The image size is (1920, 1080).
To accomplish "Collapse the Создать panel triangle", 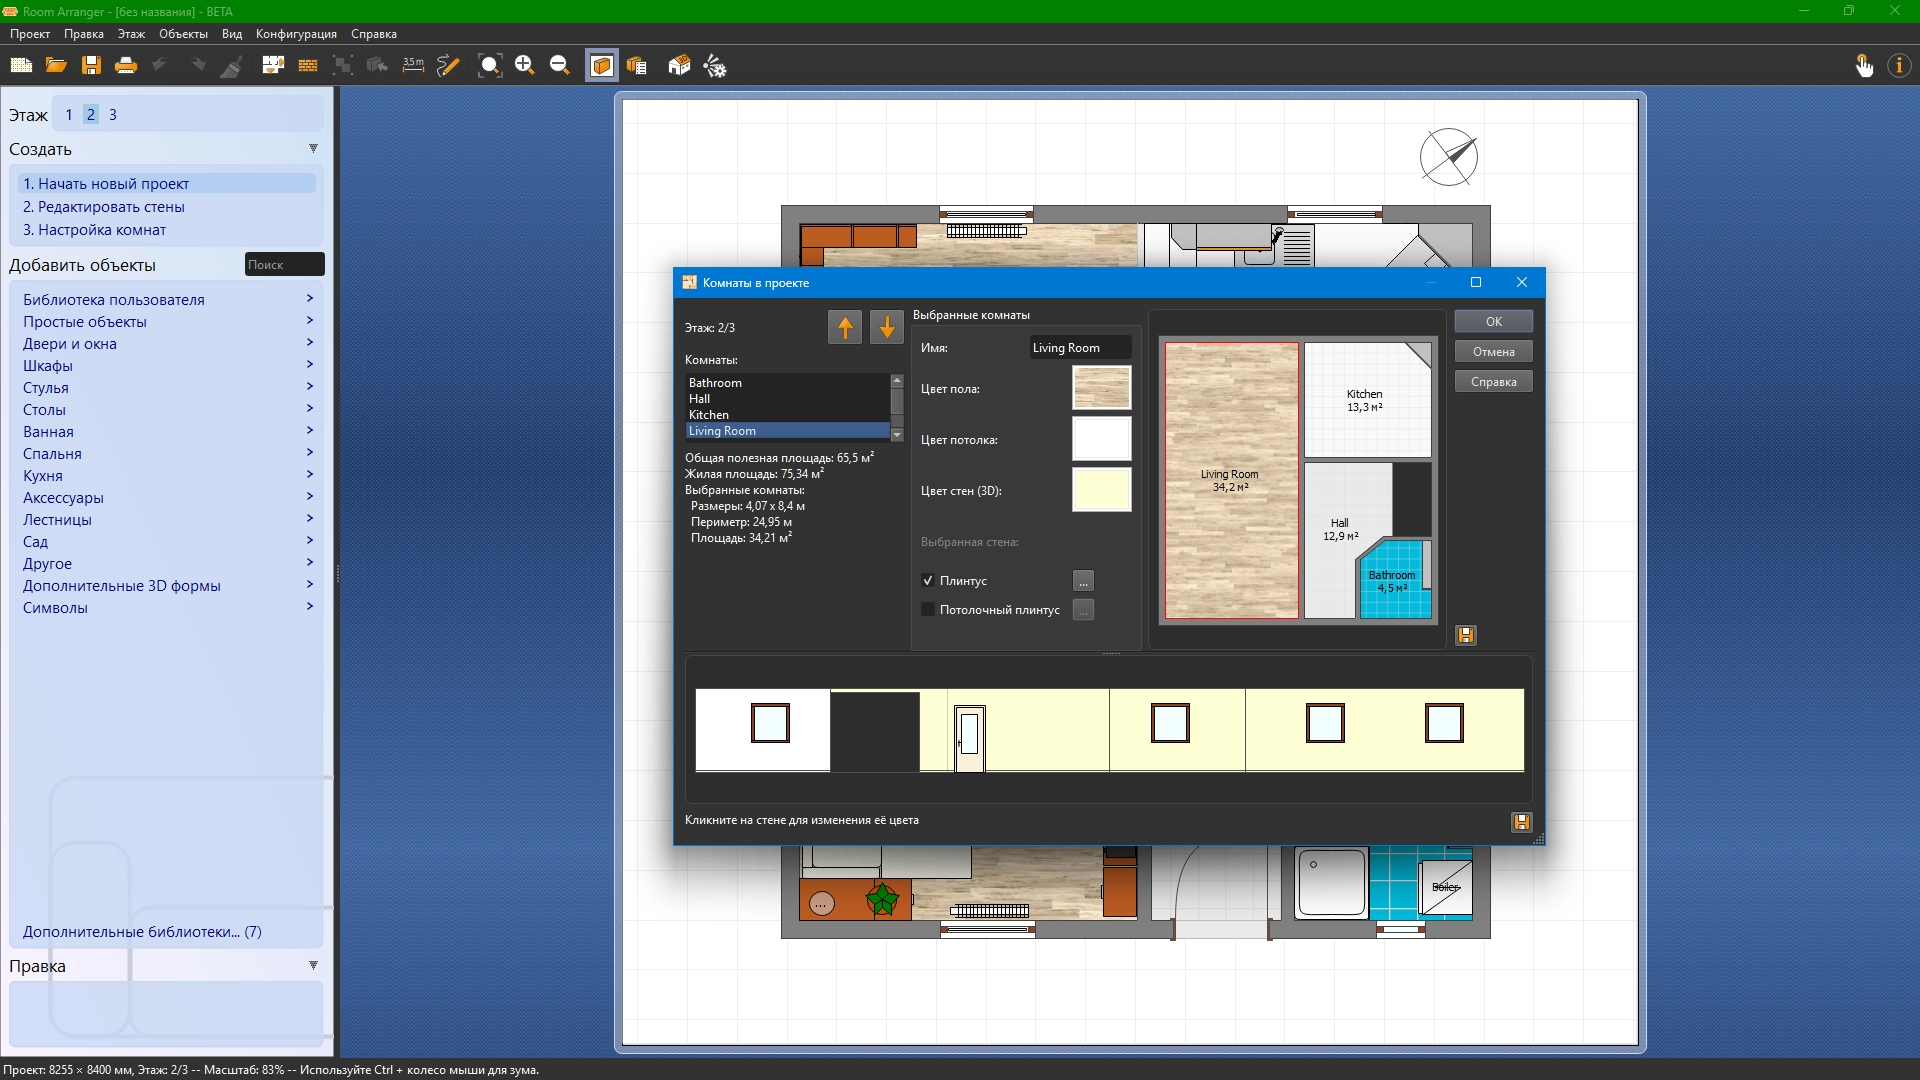I will coord(313,149).
